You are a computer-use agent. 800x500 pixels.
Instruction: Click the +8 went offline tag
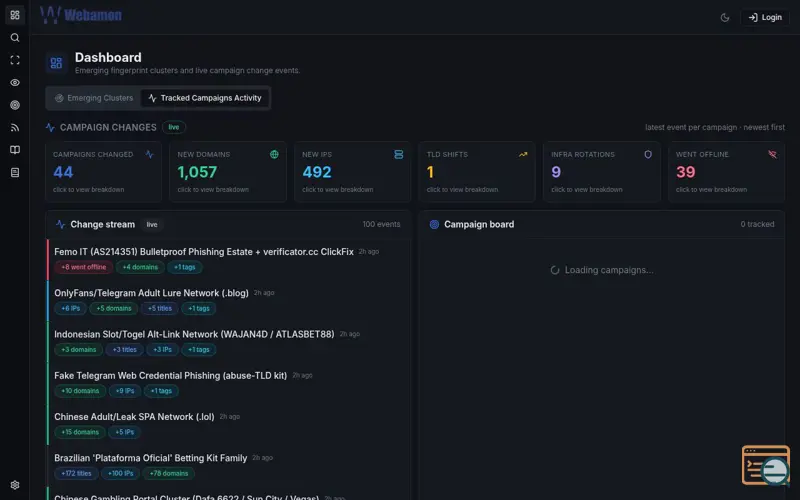pos(84,267)
